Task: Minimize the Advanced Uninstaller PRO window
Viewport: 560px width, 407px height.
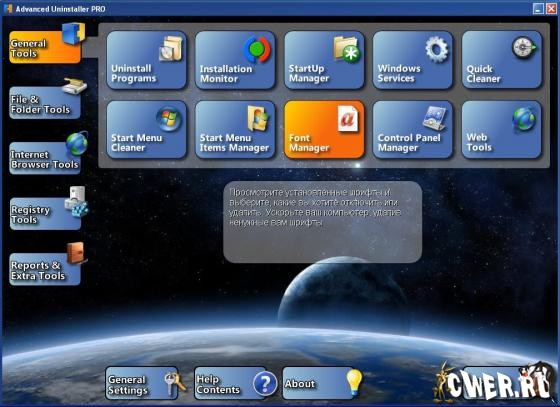Action: [538, 9]
